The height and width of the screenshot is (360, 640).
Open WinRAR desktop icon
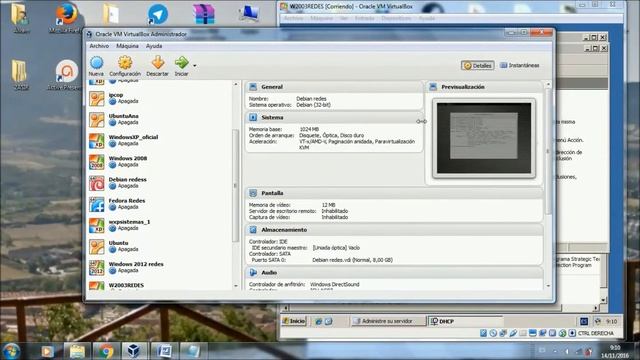point(203,14)
